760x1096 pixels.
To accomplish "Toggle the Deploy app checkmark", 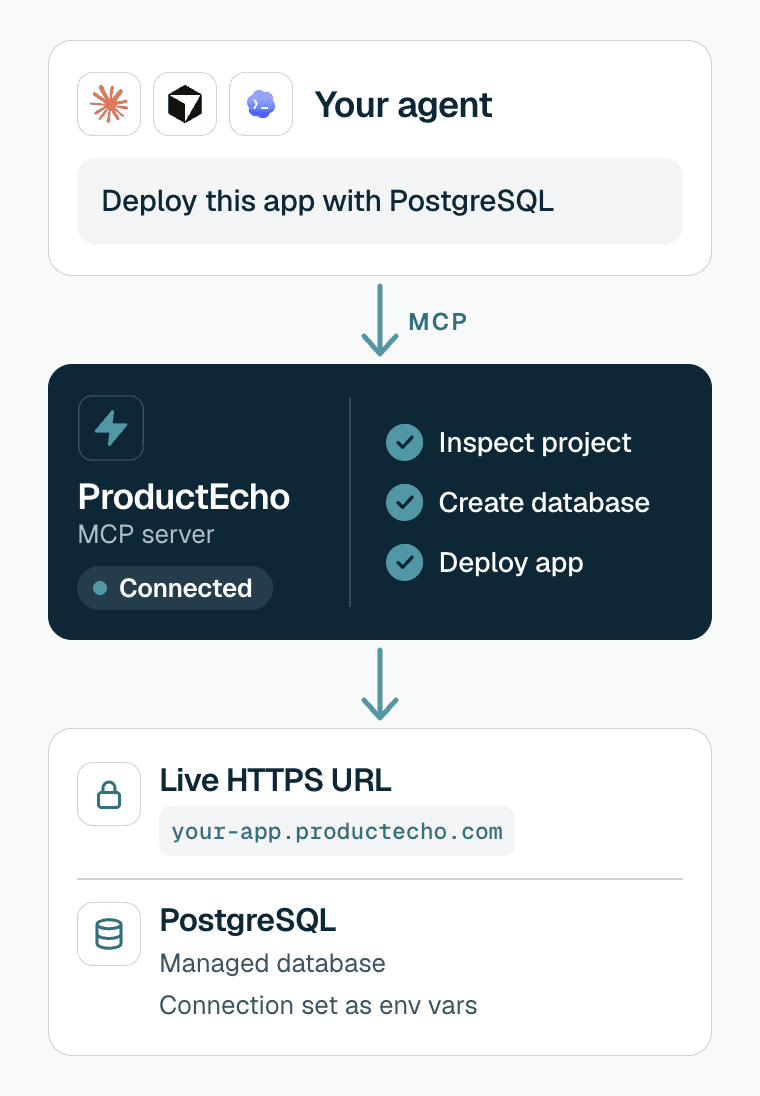I will (x=404, y=563).
